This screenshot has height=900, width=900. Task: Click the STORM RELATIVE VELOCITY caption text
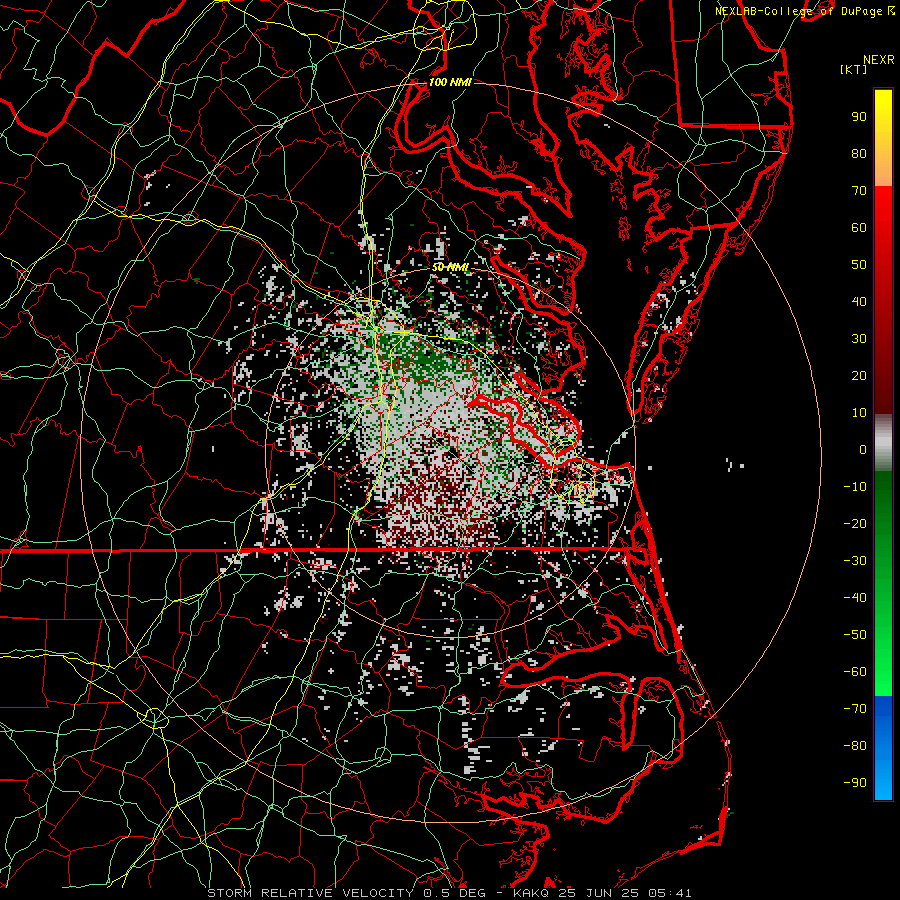click(309, 893)
